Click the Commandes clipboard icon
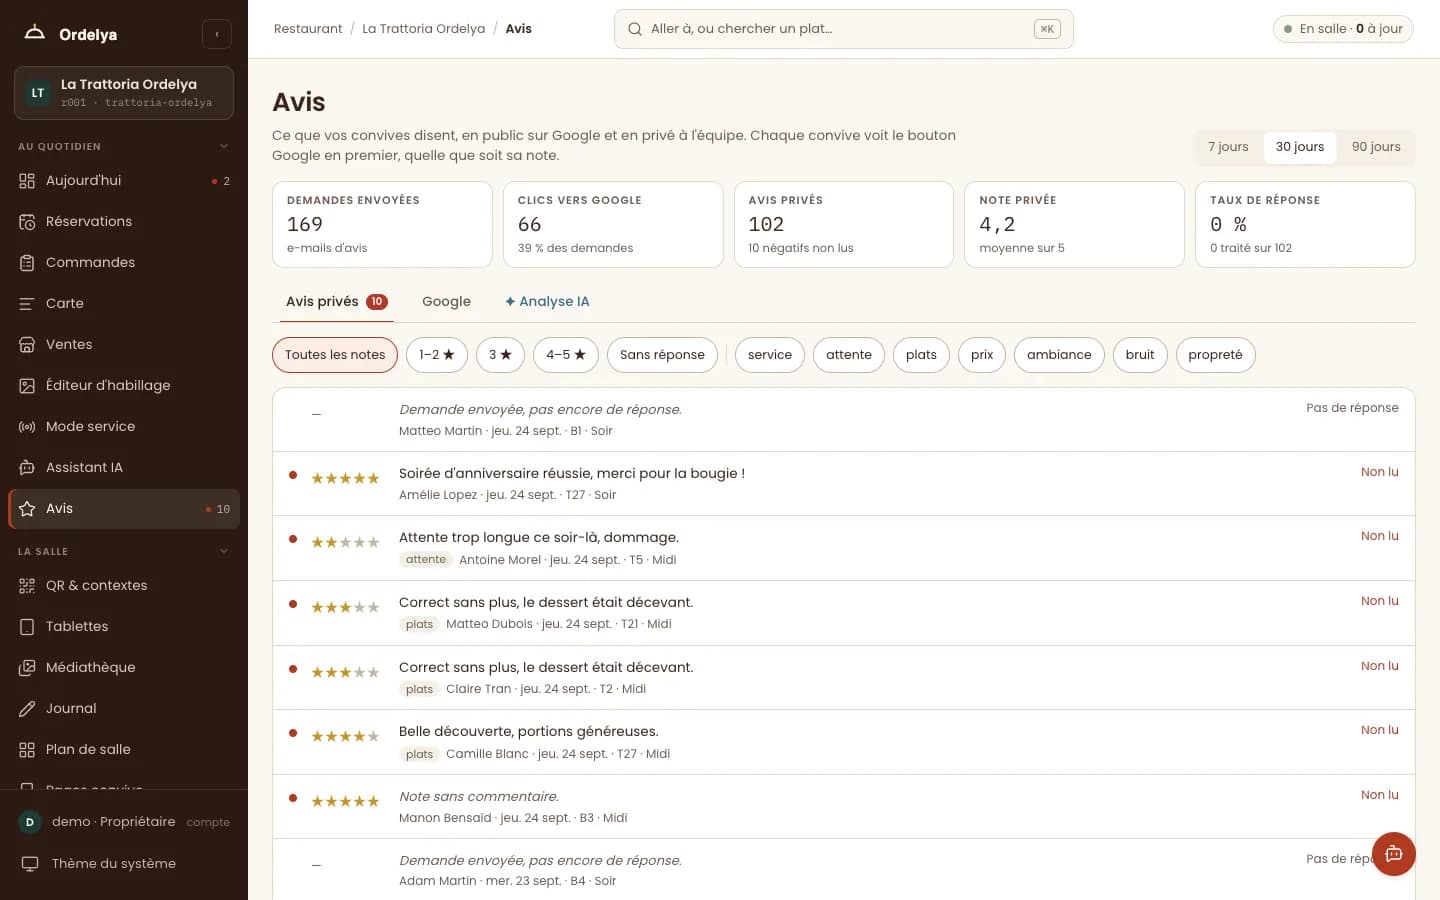The image size is (1440, 900). (27, 263)
